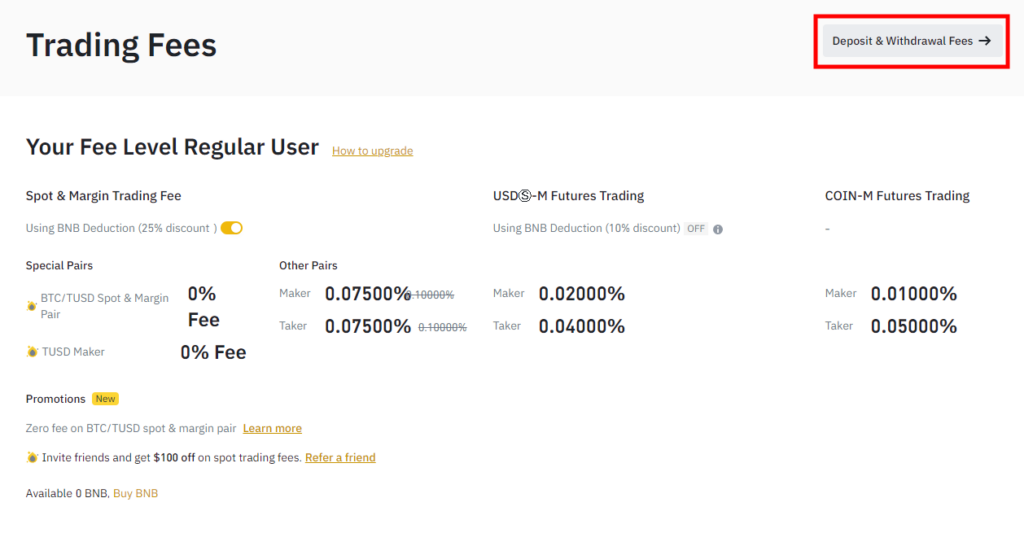Click info icon beside USDⓈ-M BNB Deduction
This screenshot has width=1024, height=533.
pyautogui.click(x=718, y=229)
